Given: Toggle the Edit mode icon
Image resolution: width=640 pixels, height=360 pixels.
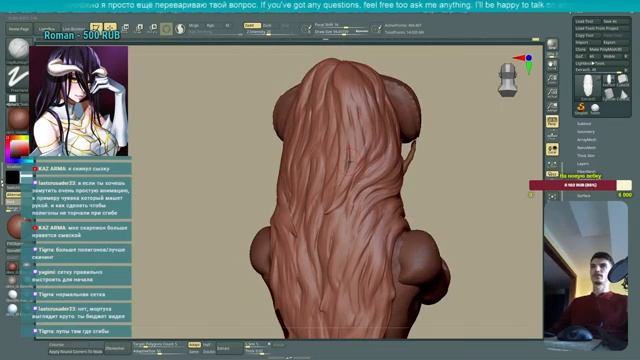Looking at the screenshot, I should tap(96, 28).
